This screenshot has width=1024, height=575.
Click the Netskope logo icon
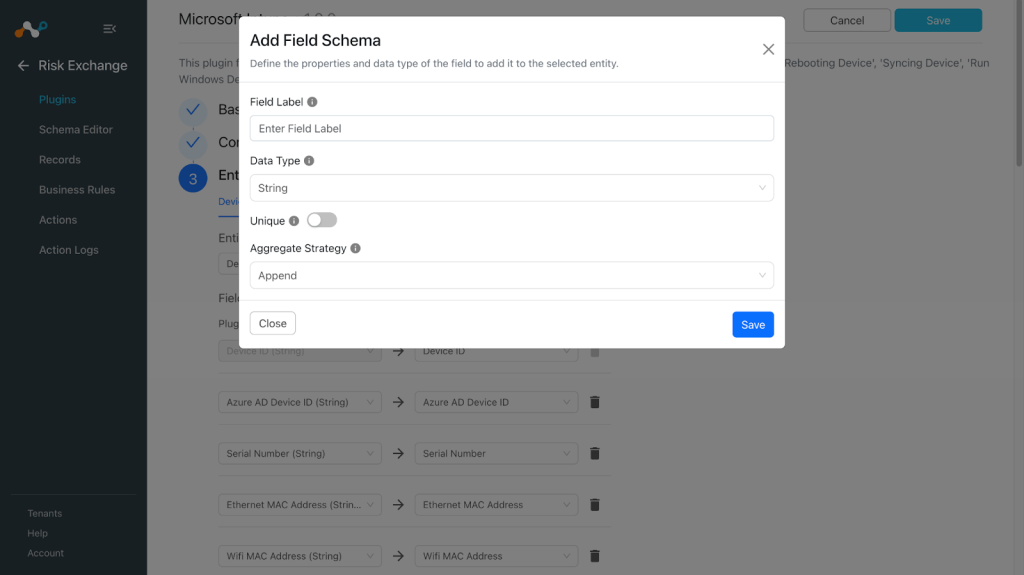(x=31, y=29)
